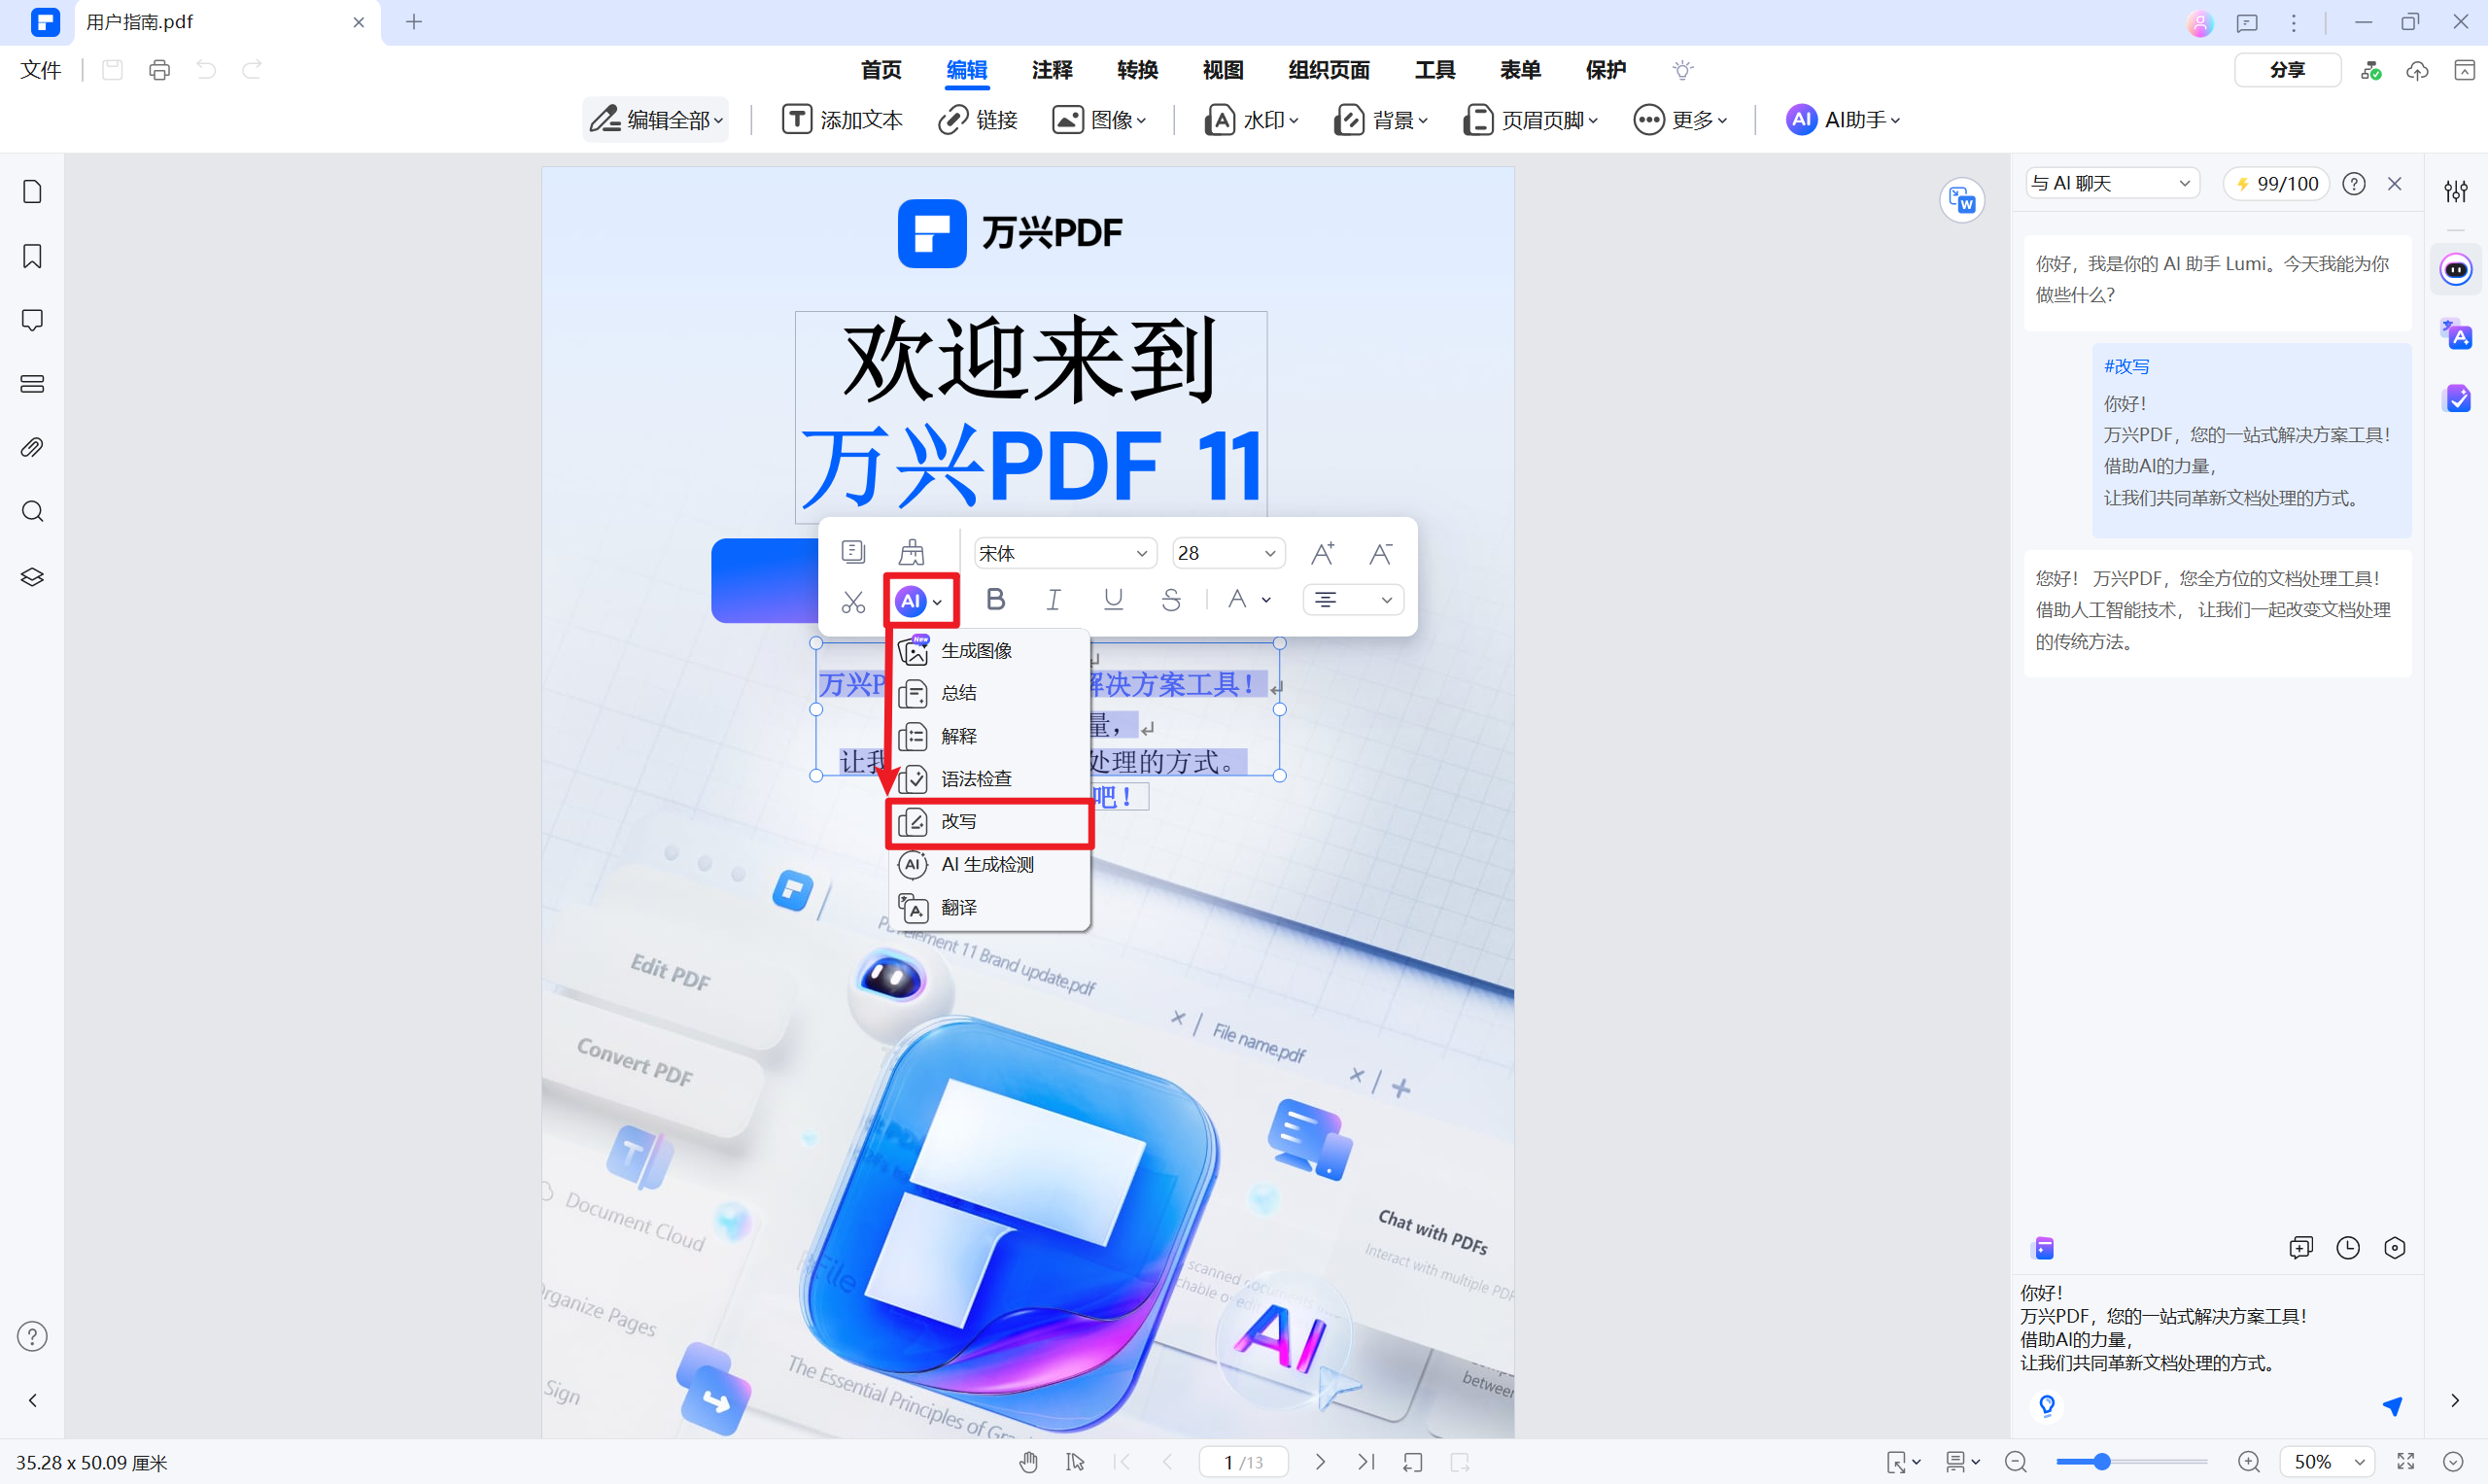Open the form fields panel icon
Viewport: 2488px width, 1484px height.
pos(32,384)
